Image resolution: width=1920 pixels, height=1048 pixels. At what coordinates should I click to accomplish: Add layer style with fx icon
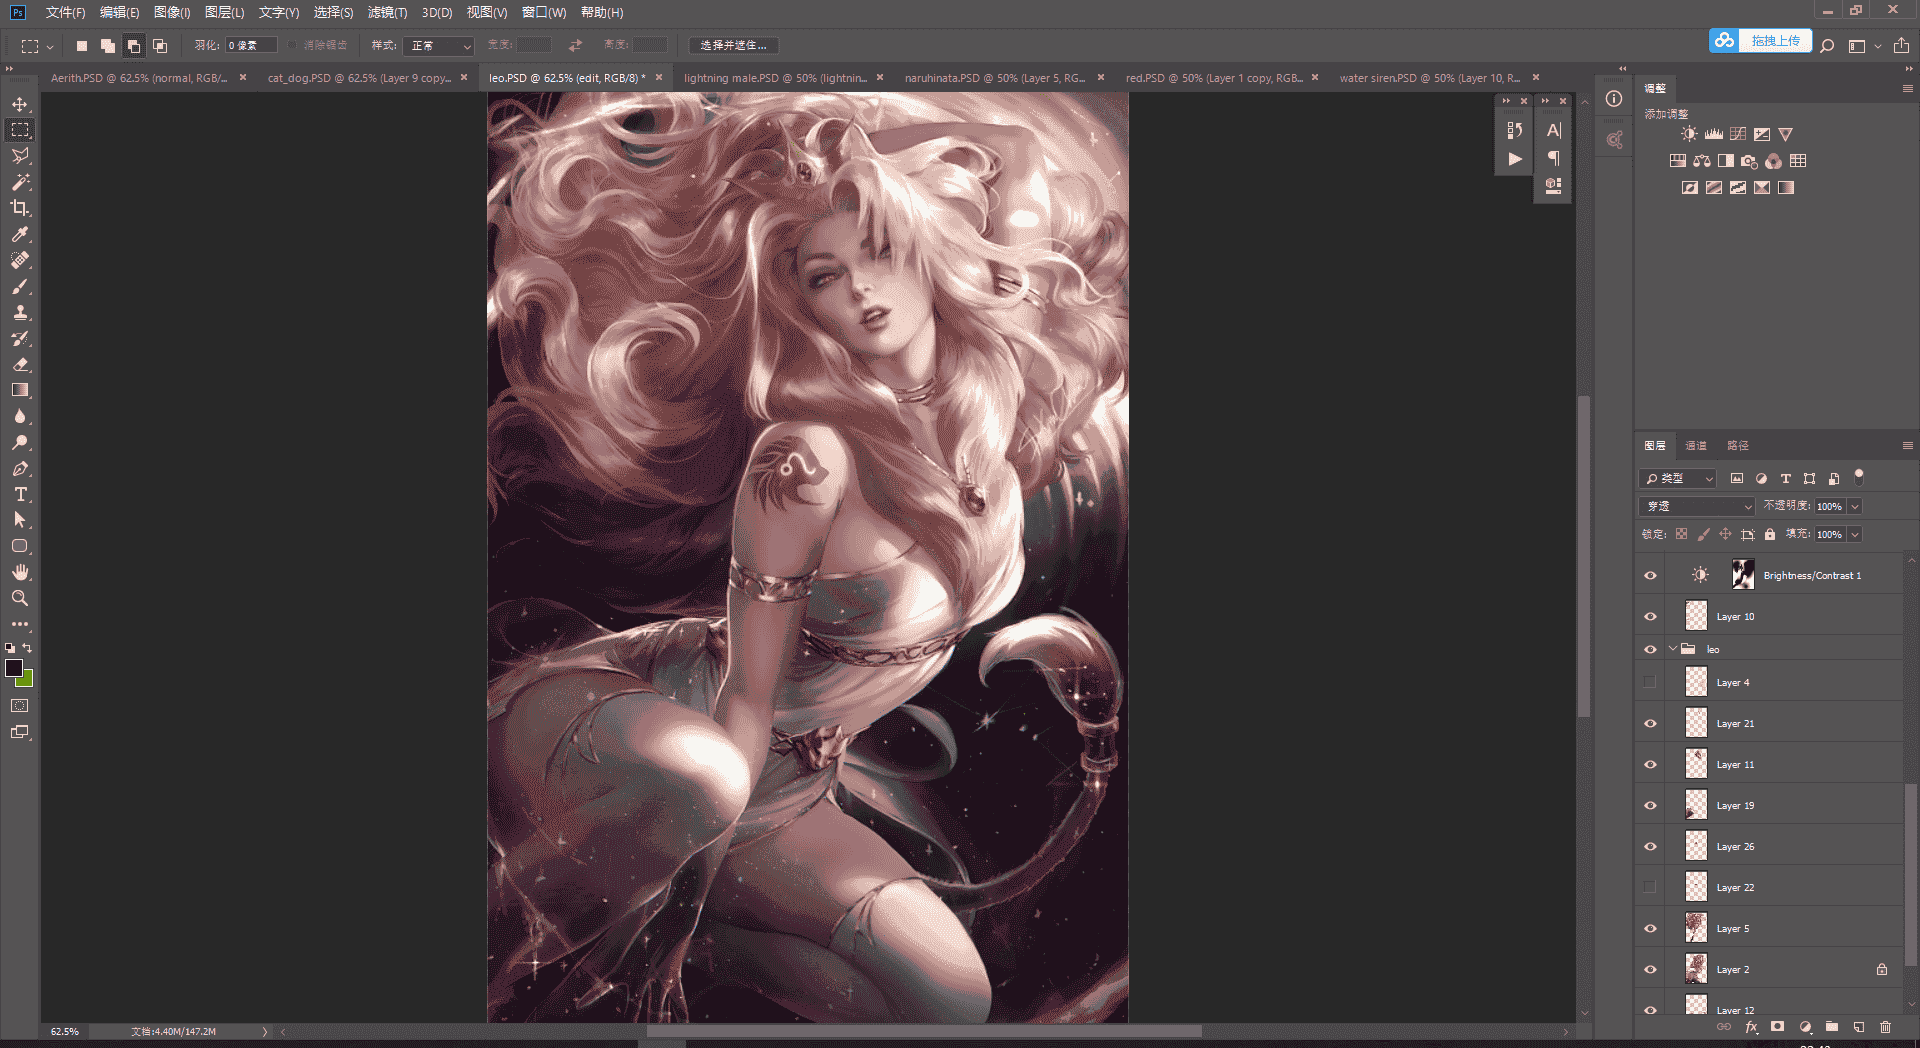pos(1751,1027)
